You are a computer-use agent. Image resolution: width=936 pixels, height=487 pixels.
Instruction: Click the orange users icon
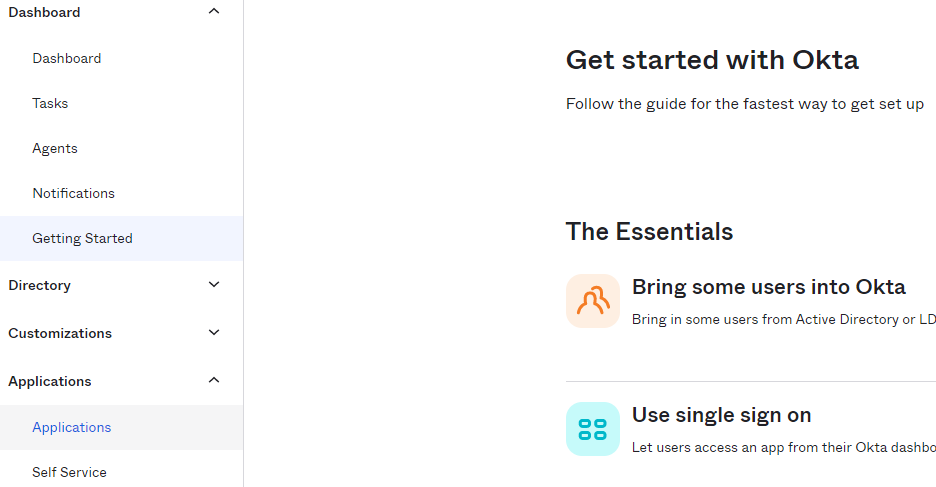click(x=593, y=301)
